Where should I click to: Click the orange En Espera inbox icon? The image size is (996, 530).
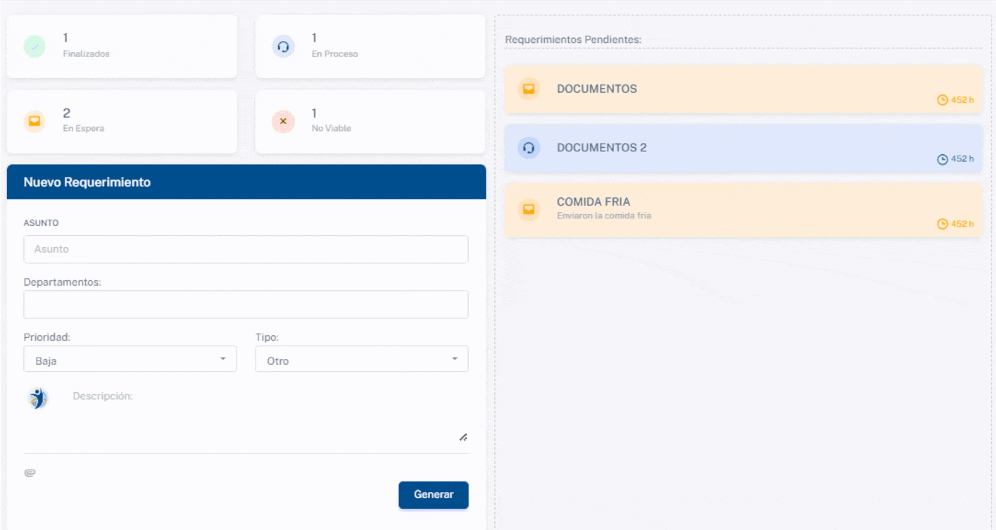click(x=35, y=121)
